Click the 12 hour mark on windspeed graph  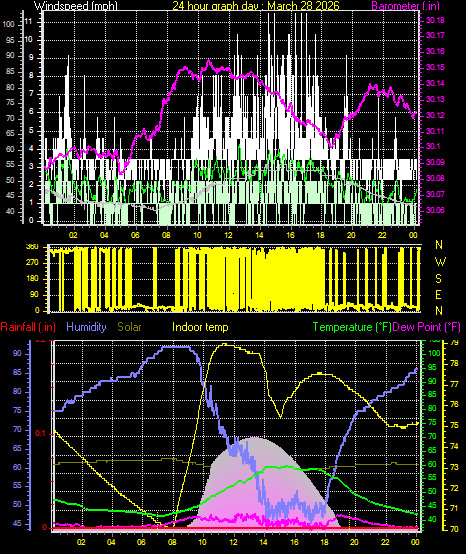pos(229,235)
